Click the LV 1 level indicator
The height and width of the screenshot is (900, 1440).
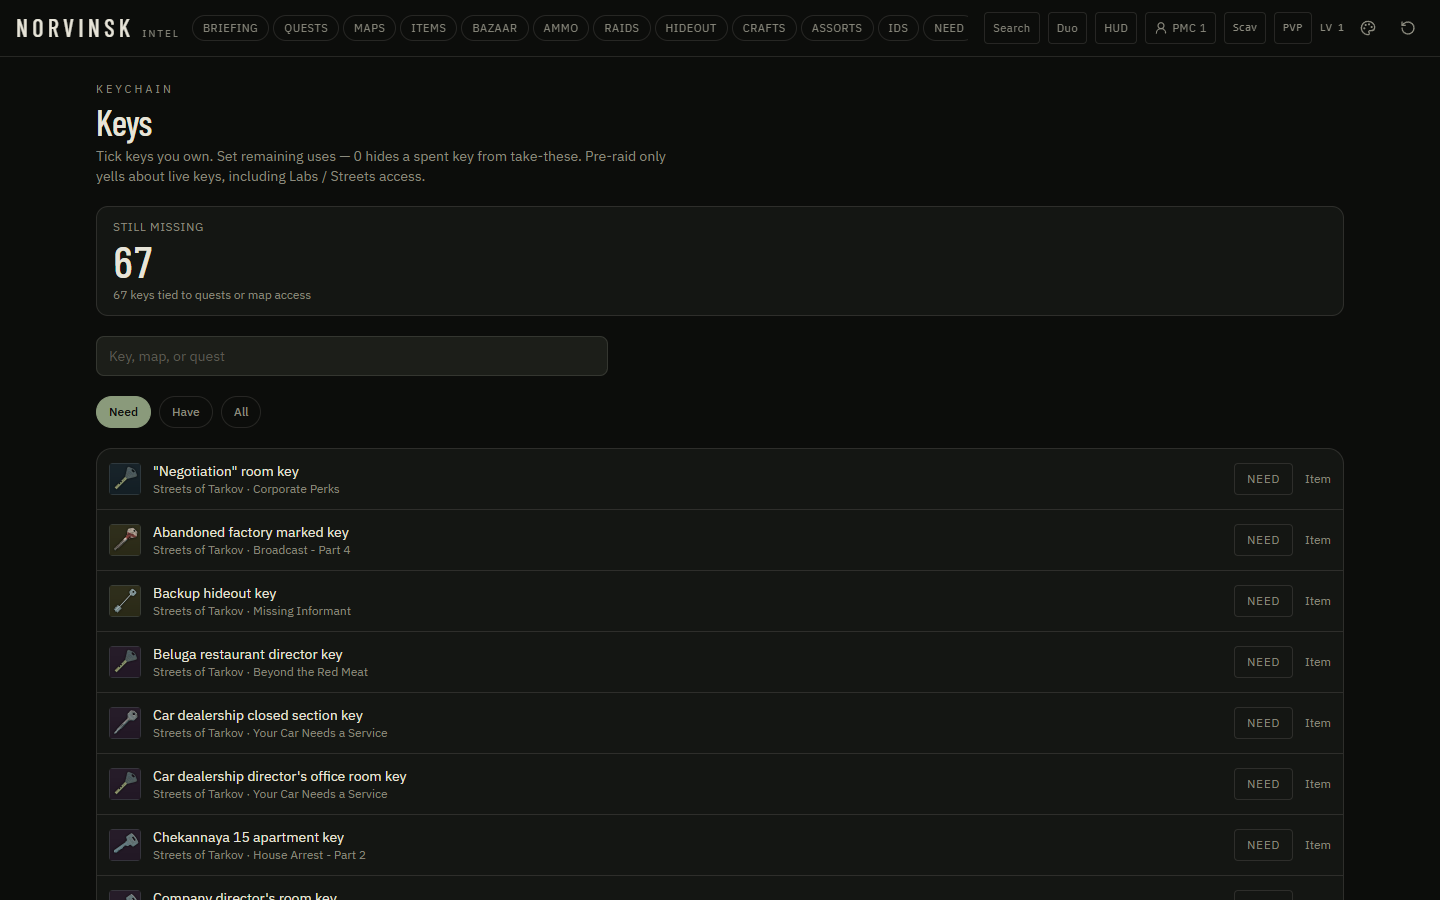click(1332, 28)
